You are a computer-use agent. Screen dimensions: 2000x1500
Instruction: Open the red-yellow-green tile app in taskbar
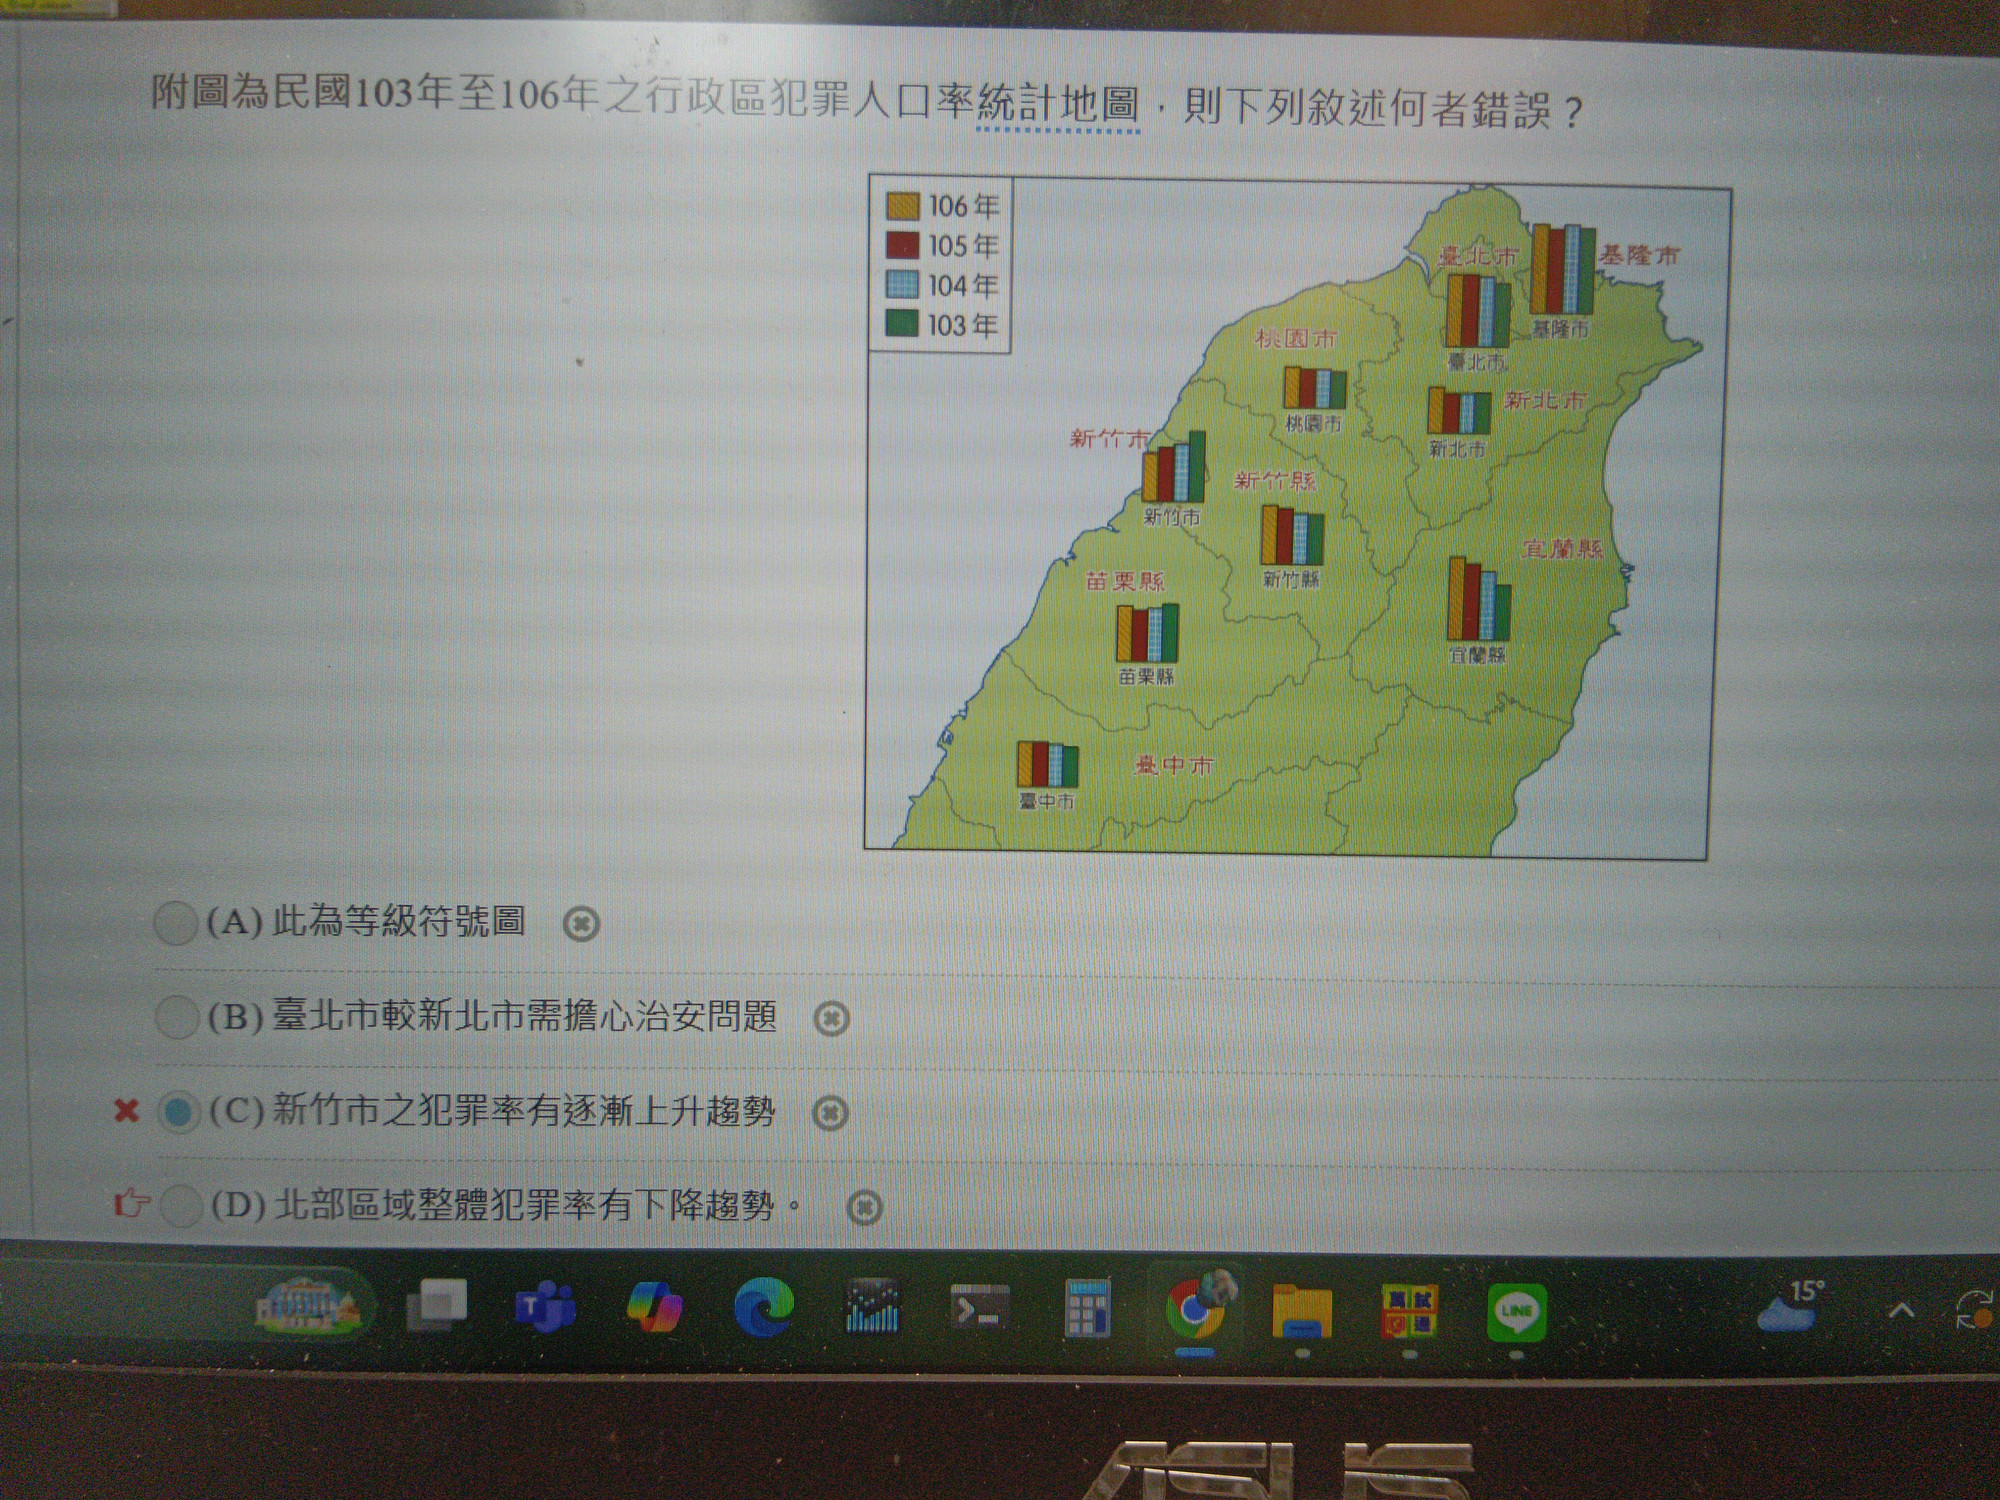pos(1410,1312)
